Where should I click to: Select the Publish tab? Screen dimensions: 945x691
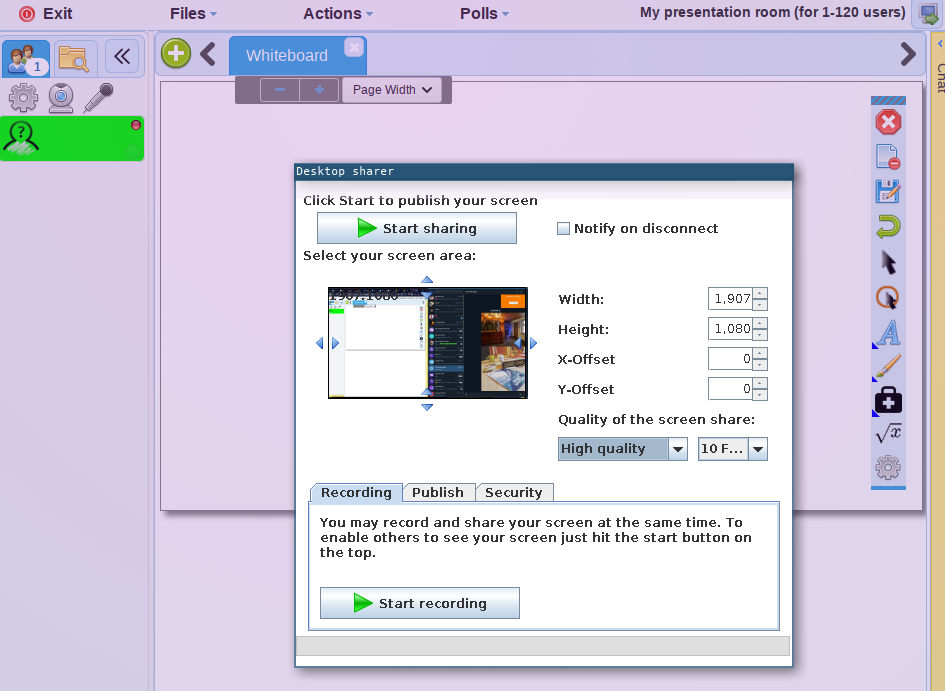pyautogui.click(x=438, y=493)
